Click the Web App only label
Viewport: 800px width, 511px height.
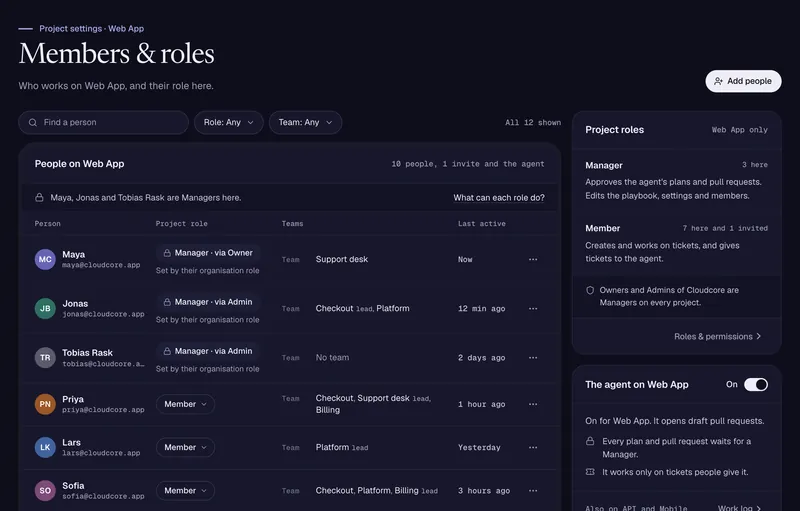[x=740, y=130]
